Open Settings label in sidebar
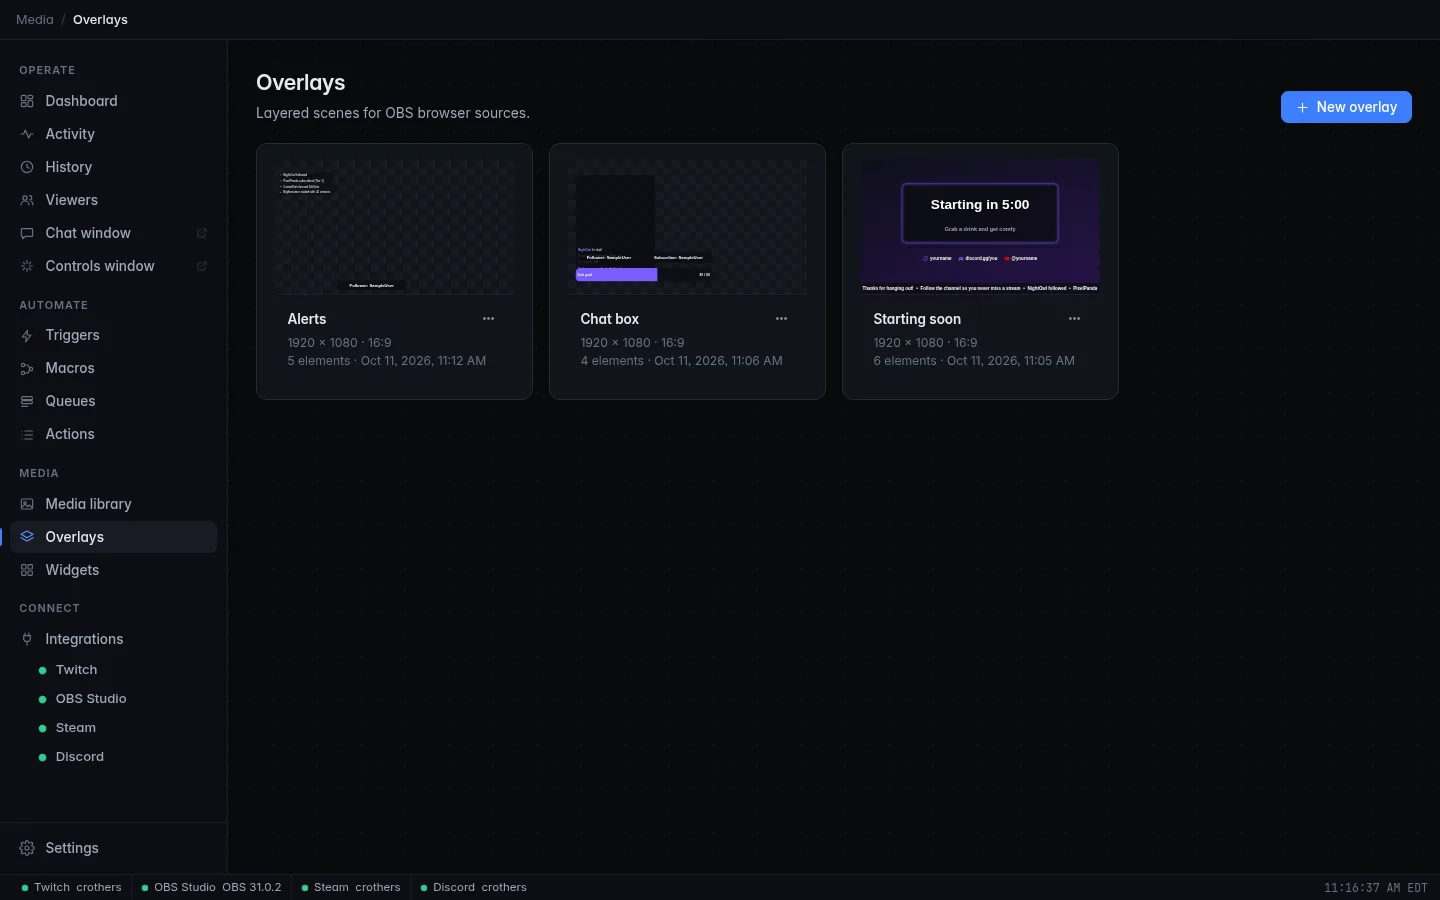This screenshot has height=900, width=1440. click(x=72, y=848)
